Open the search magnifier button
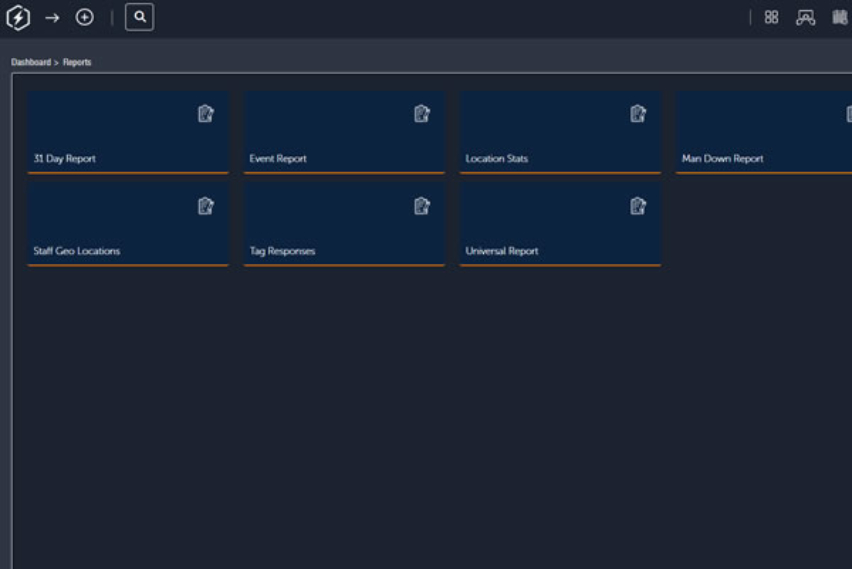 (140, 17)
